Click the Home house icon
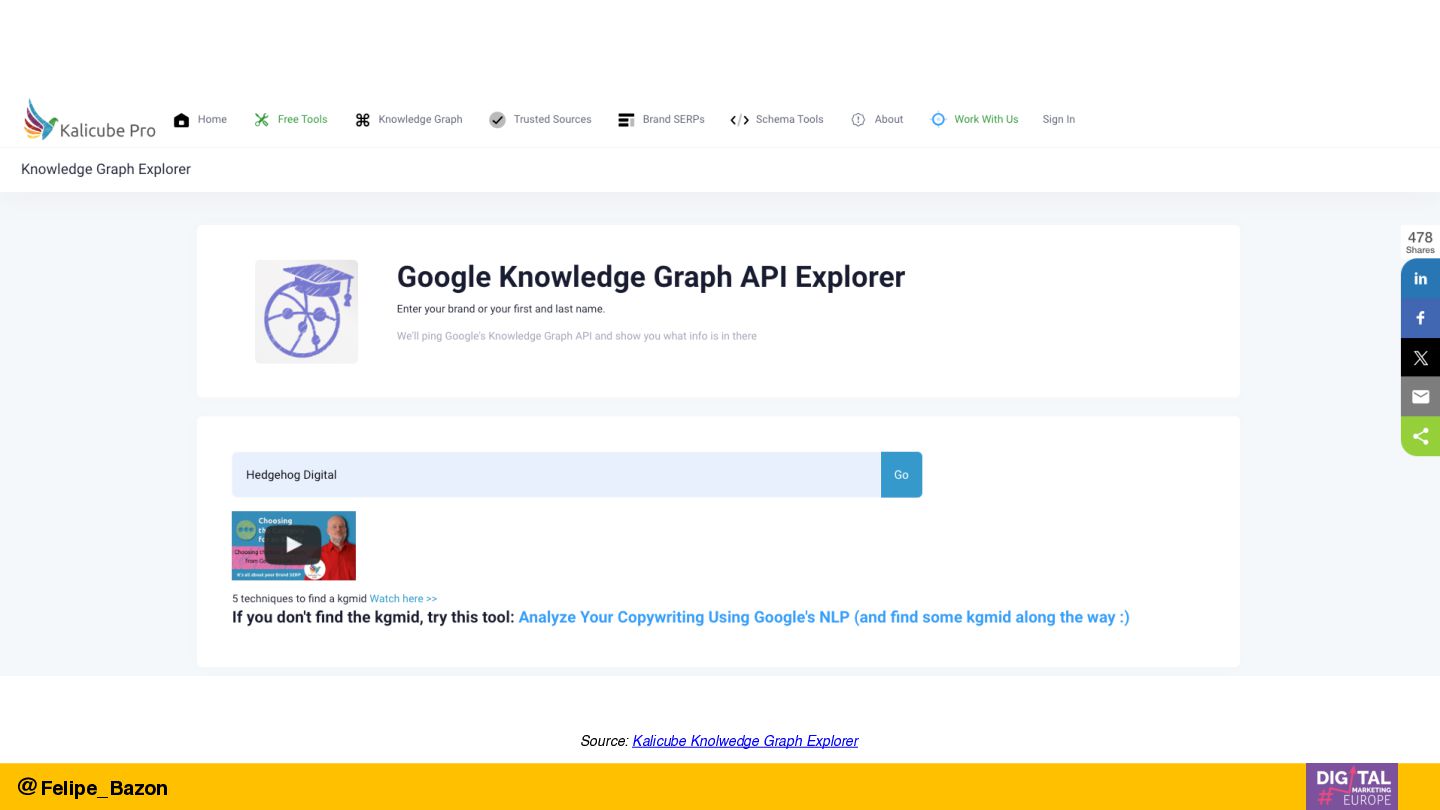 pos(181,120)
